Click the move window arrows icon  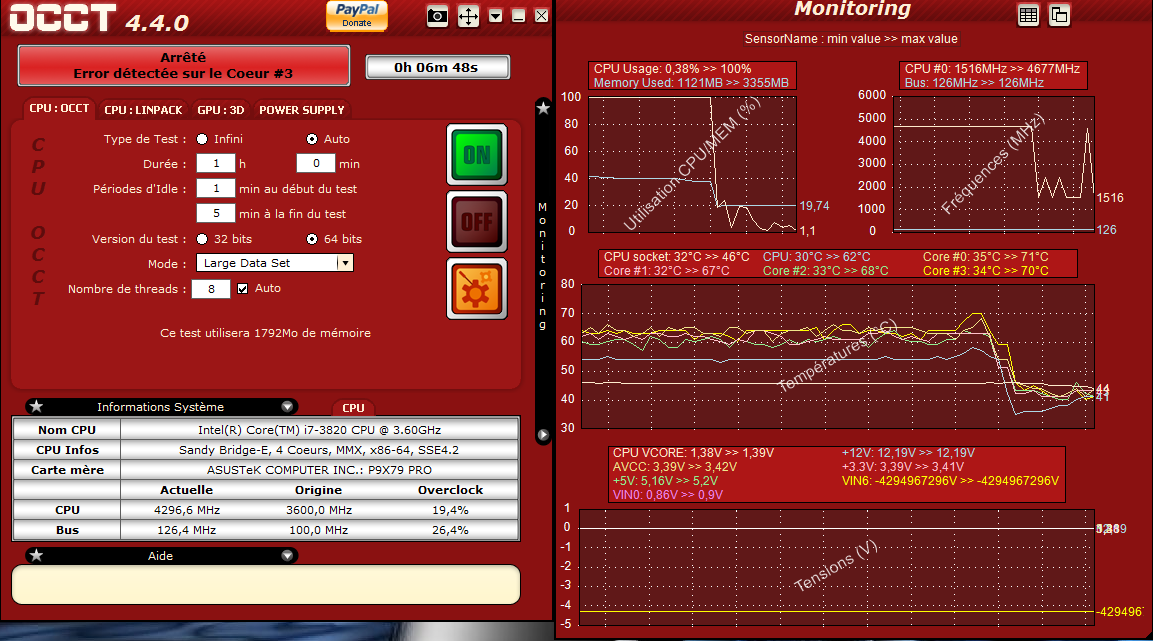pyautogui.click(x=468, y=16)
